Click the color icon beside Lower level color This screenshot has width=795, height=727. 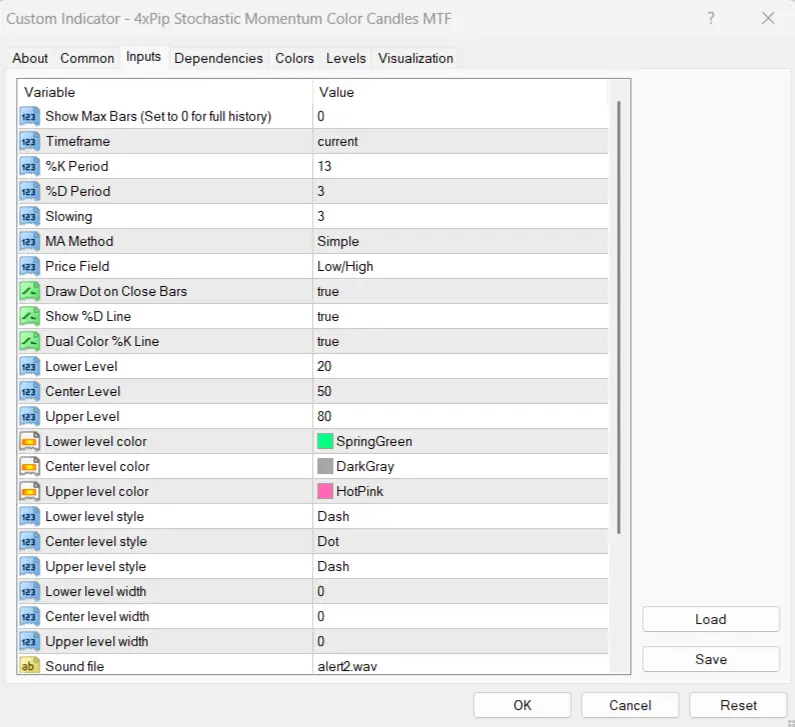pyautogui.click(x=29, y=441)
